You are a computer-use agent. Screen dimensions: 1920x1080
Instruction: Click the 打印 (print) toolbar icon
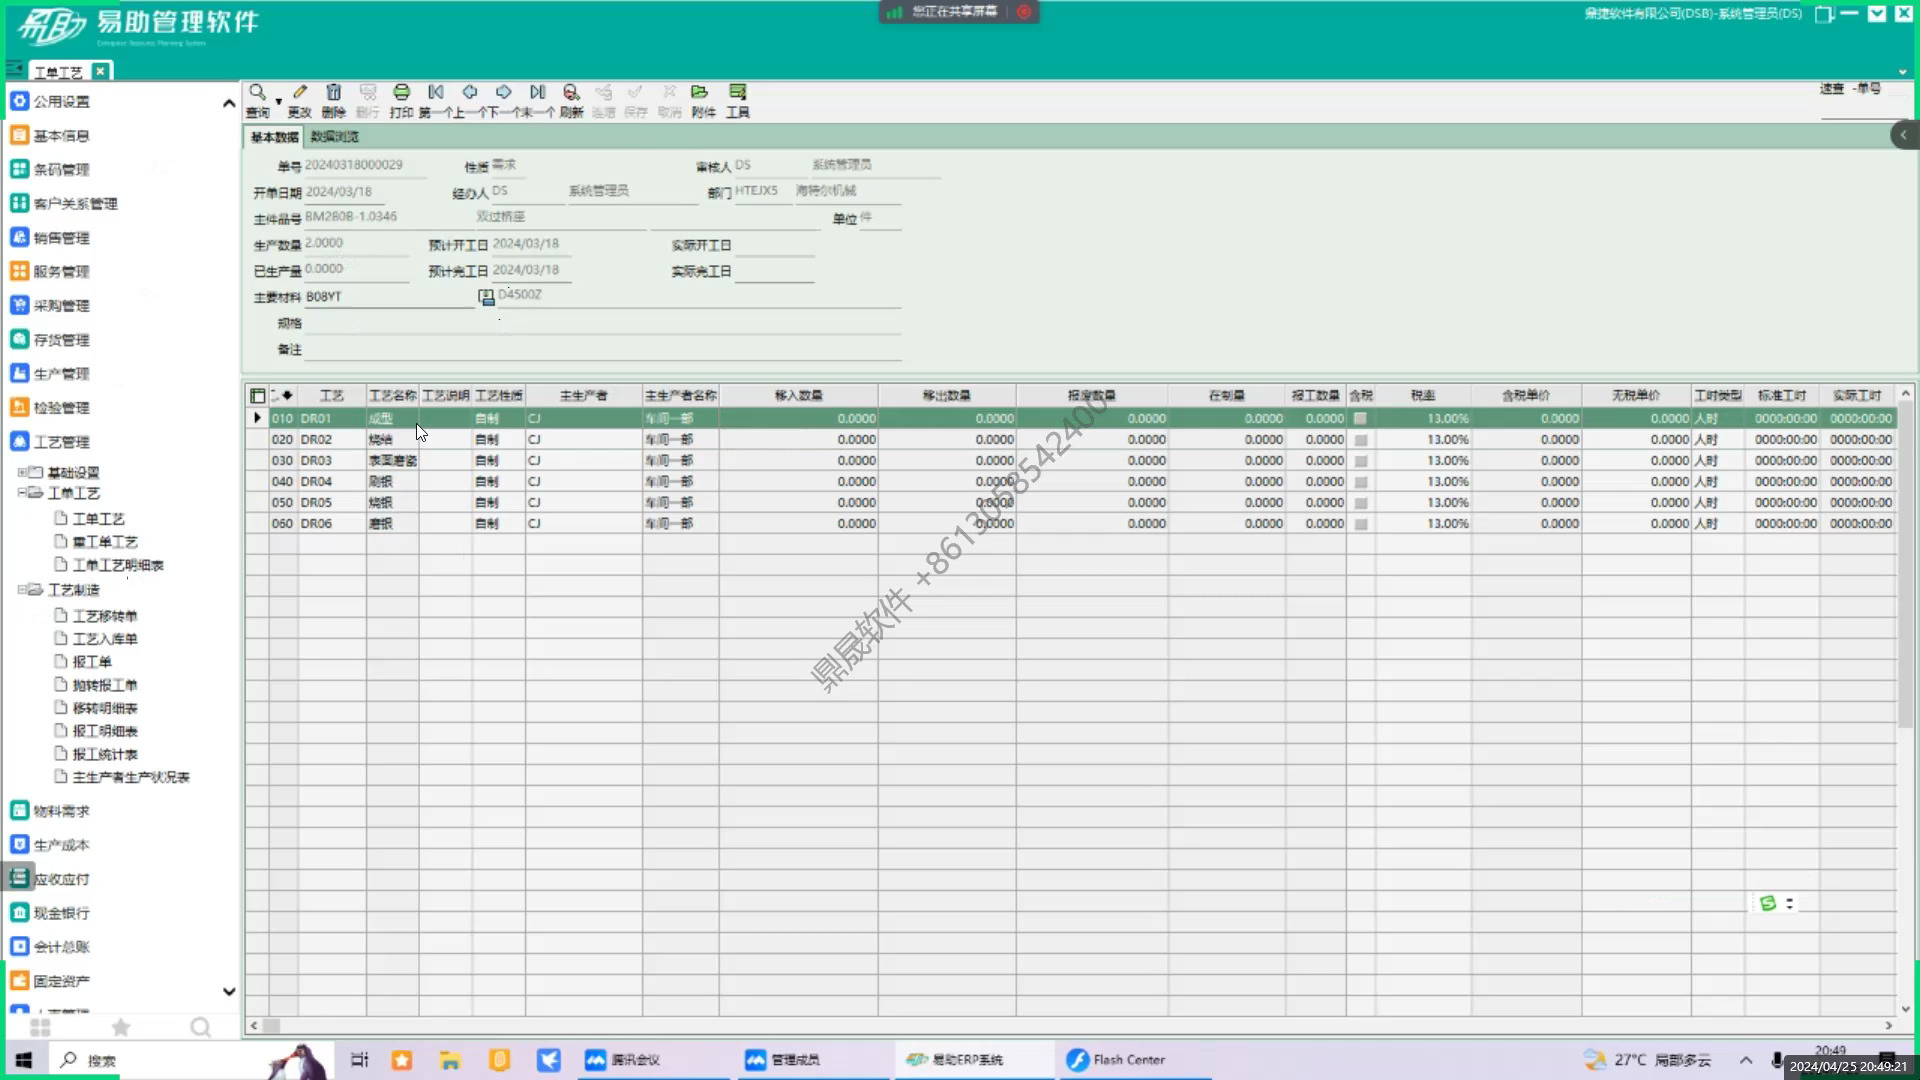[401, 92]
